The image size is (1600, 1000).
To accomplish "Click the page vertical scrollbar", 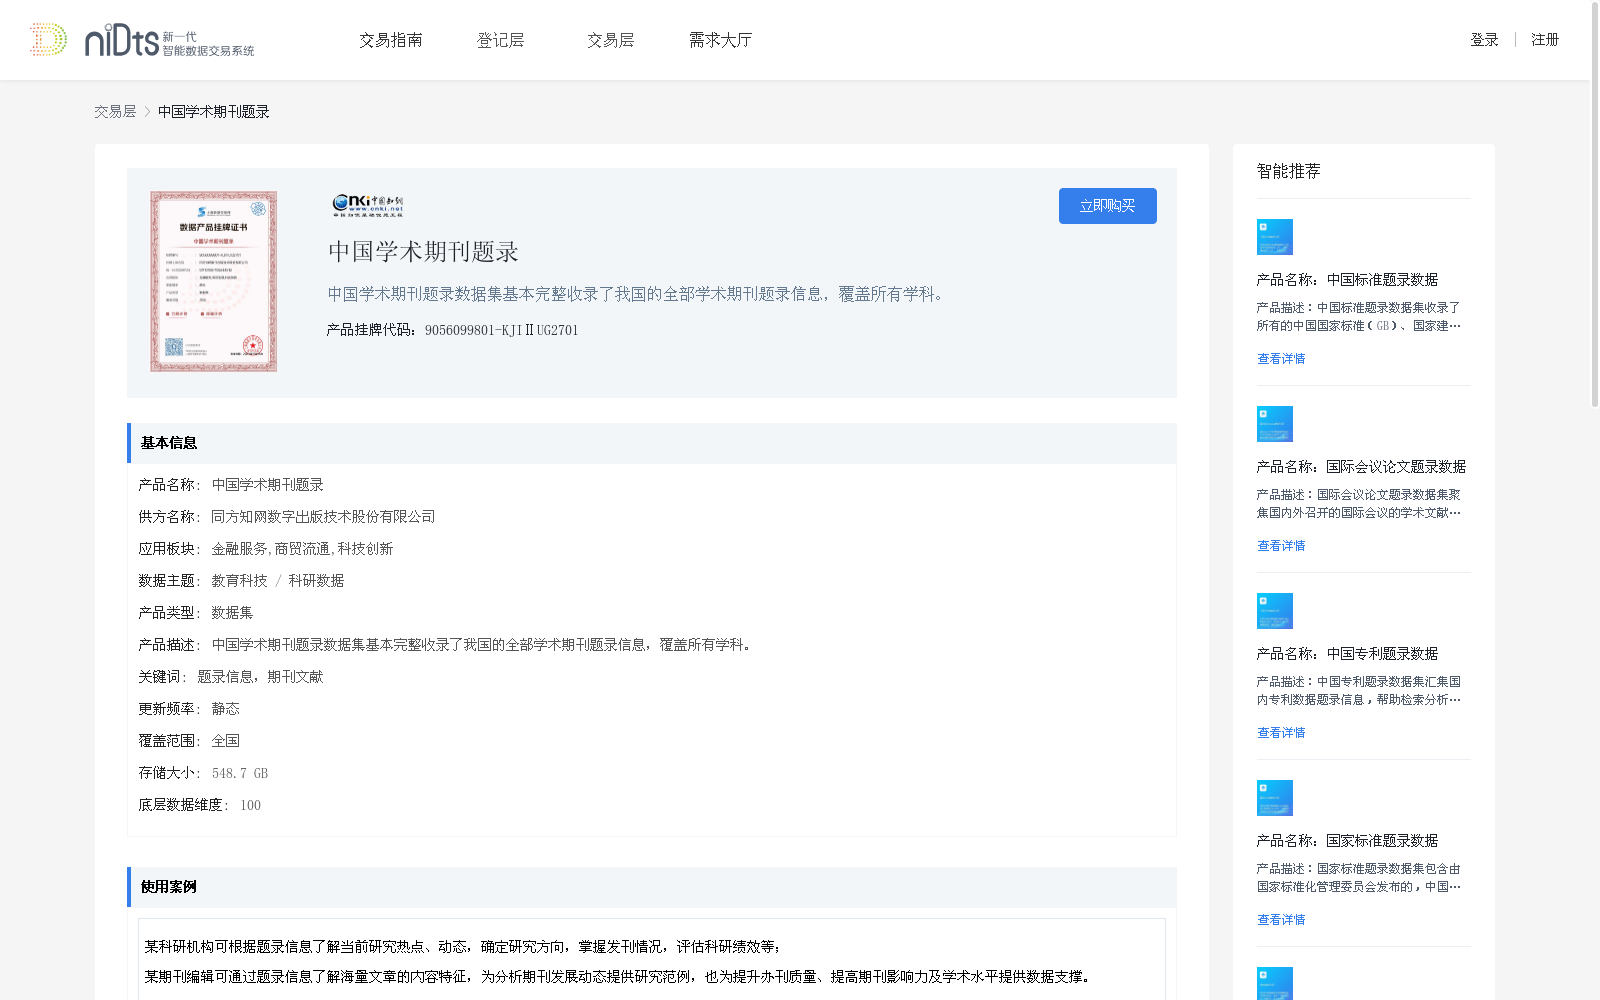I will [x=1595, y=205].
